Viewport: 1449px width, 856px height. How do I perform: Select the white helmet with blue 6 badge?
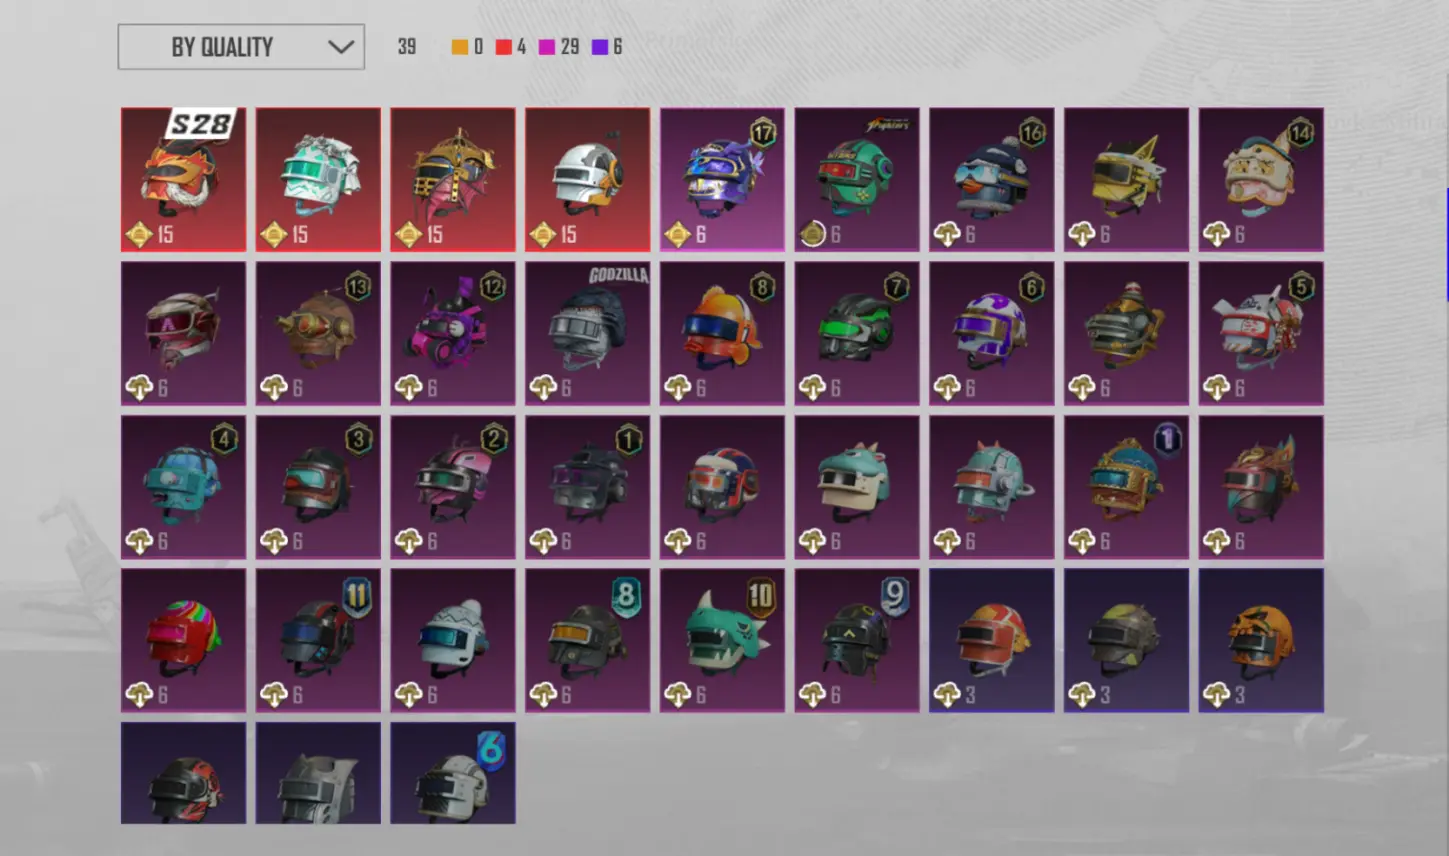coord(453,773)
